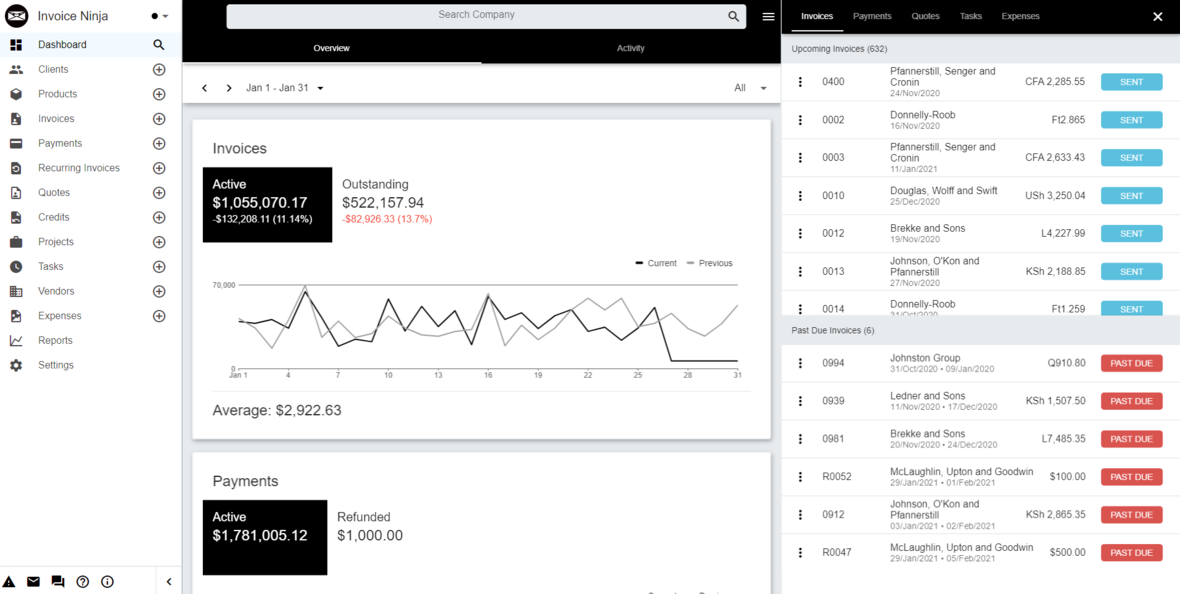Add a new client with plus icon
This screenshot has height=594, width=1180.
(159, 69)
